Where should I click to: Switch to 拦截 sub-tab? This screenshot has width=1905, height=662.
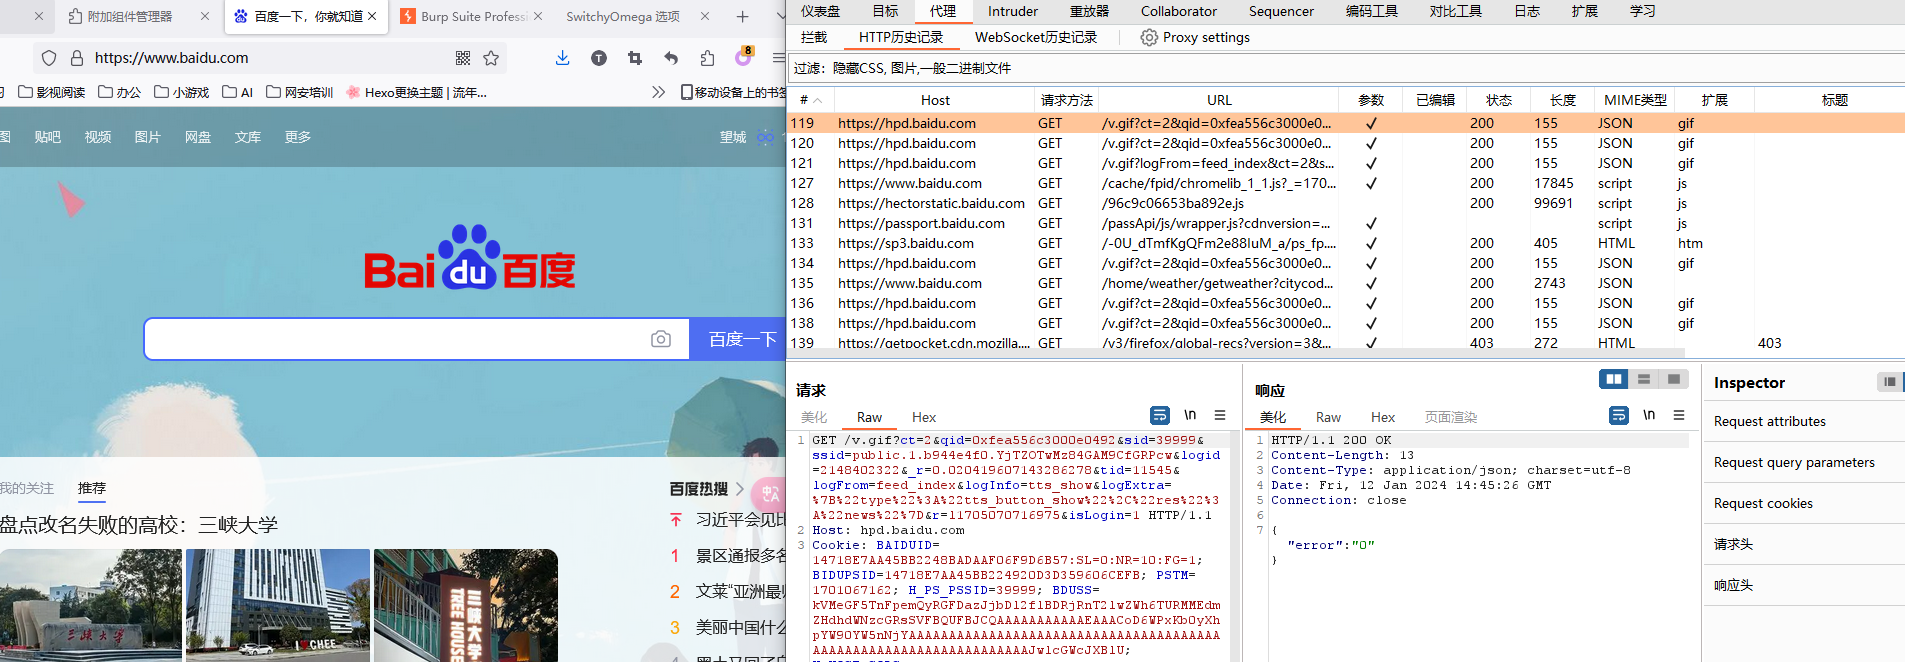814,37
